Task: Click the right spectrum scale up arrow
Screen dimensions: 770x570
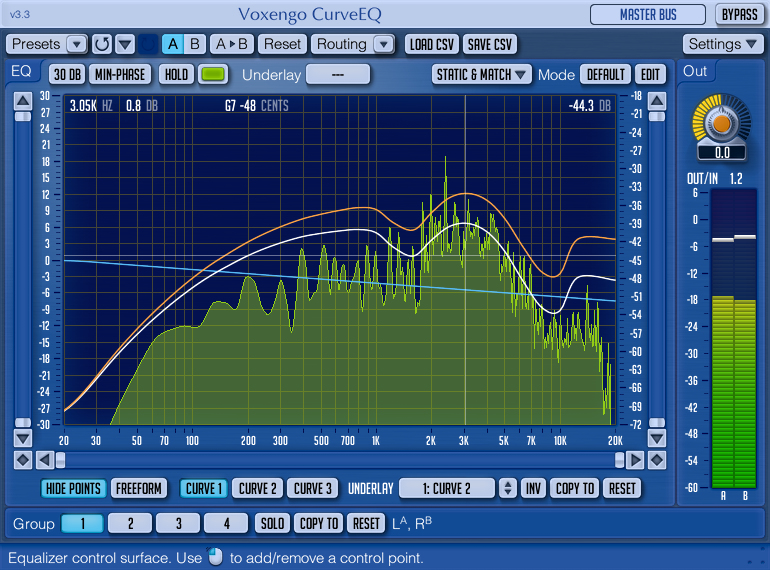Action: click(657, 101)
